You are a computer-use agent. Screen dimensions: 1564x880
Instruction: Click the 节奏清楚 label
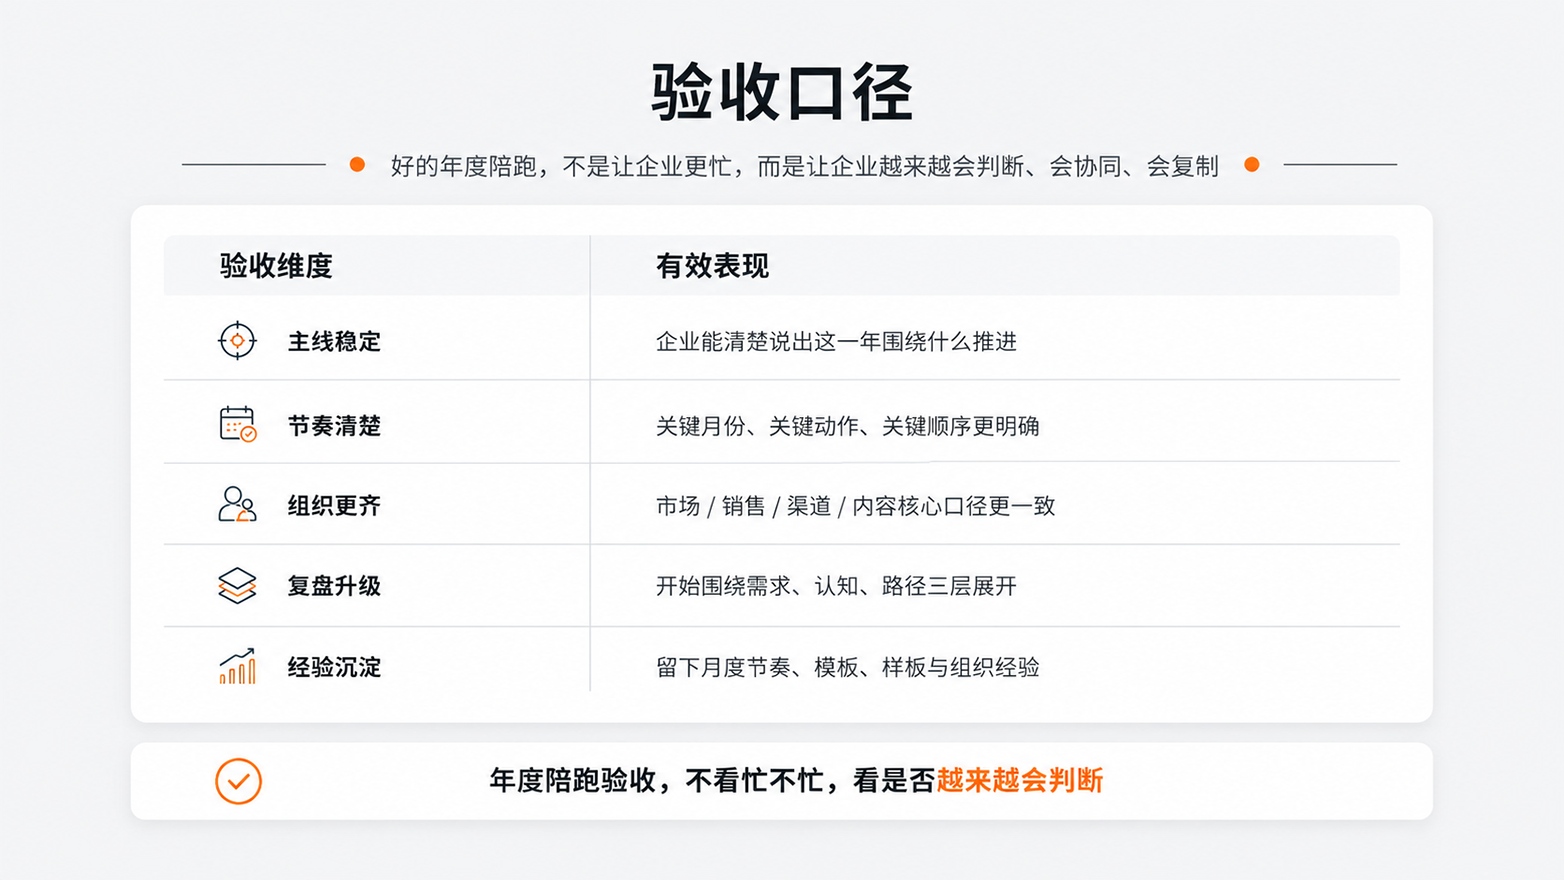334,426
